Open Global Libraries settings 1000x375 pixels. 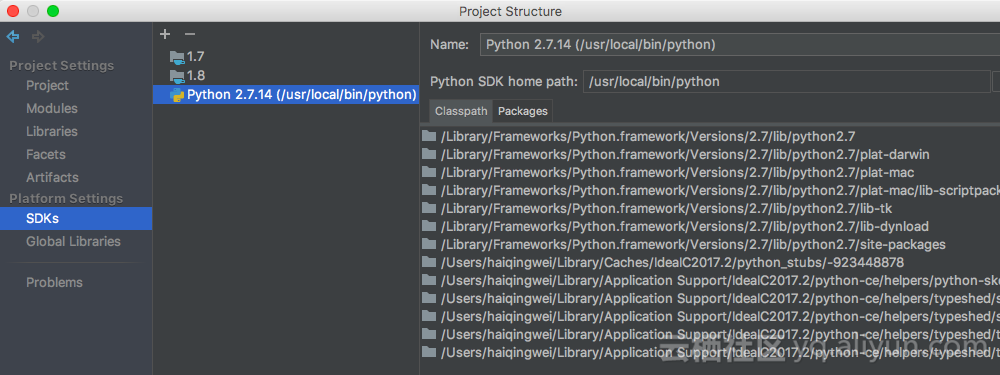pos(73,241)
